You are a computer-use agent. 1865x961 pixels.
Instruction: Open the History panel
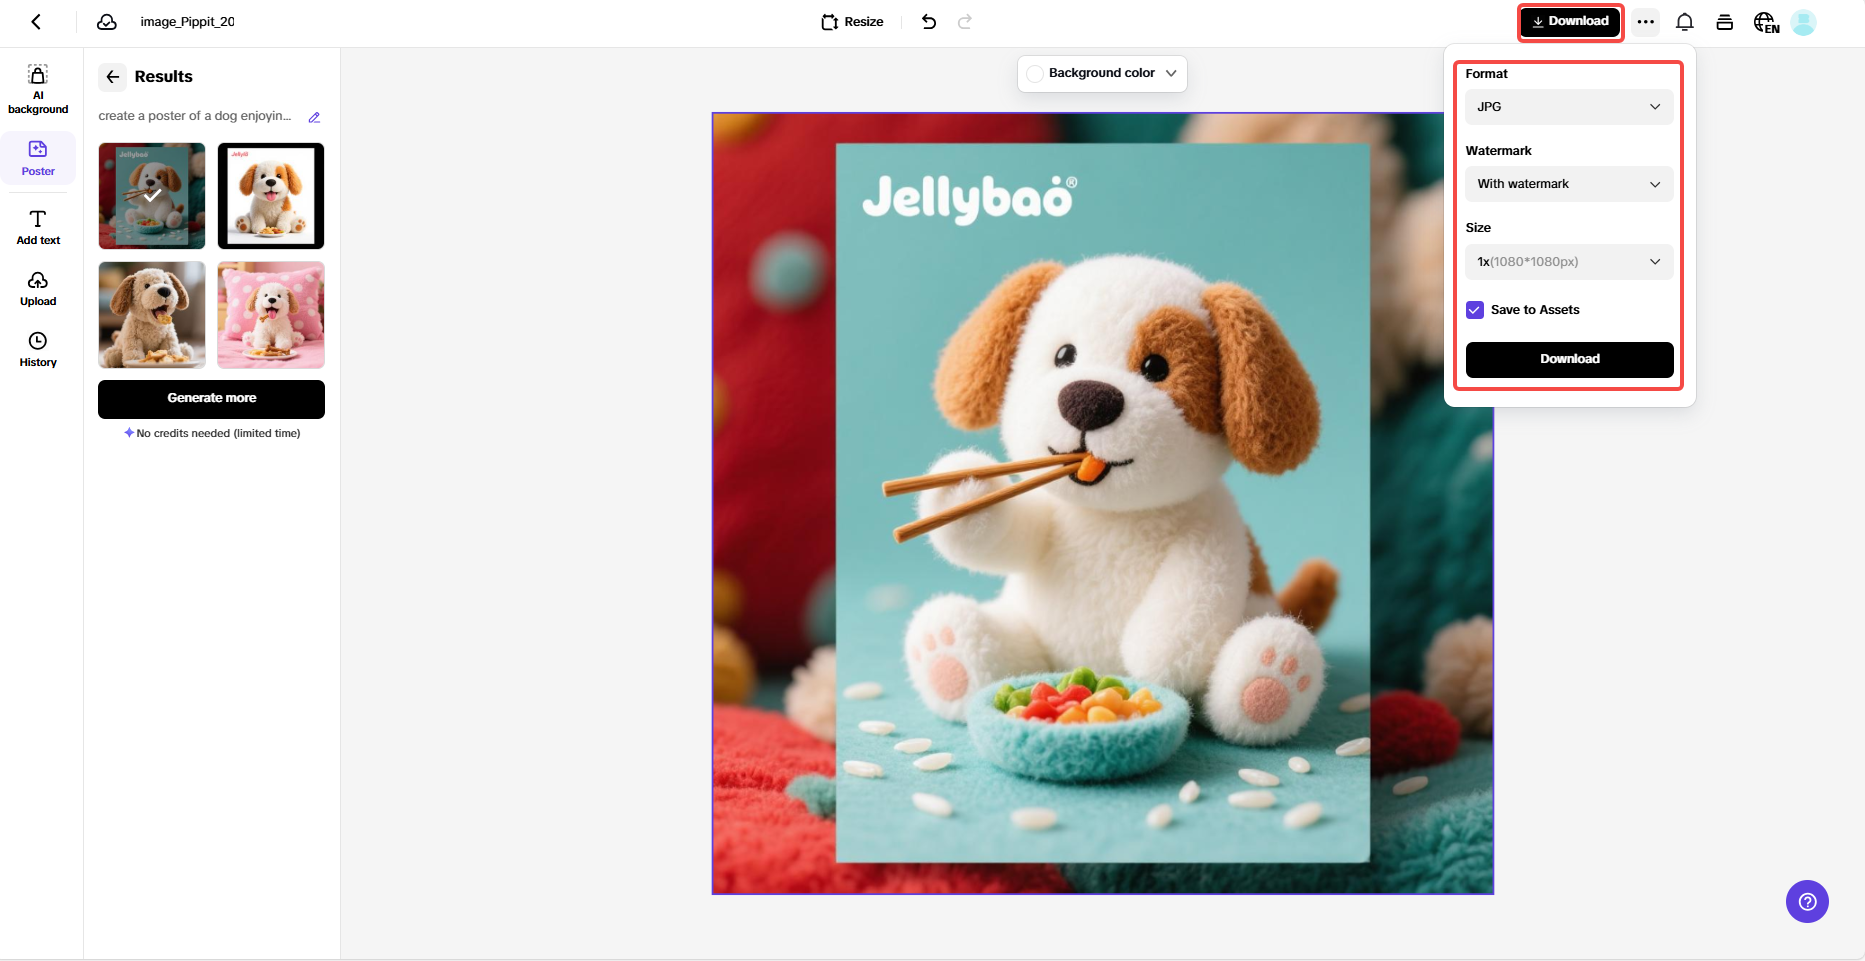pos(38,349)
